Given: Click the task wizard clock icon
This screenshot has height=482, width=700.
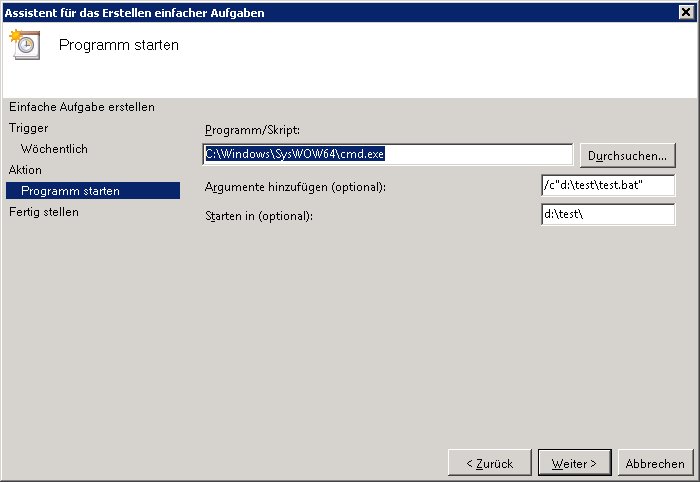Looking at the screenshot, I should 22,45.
